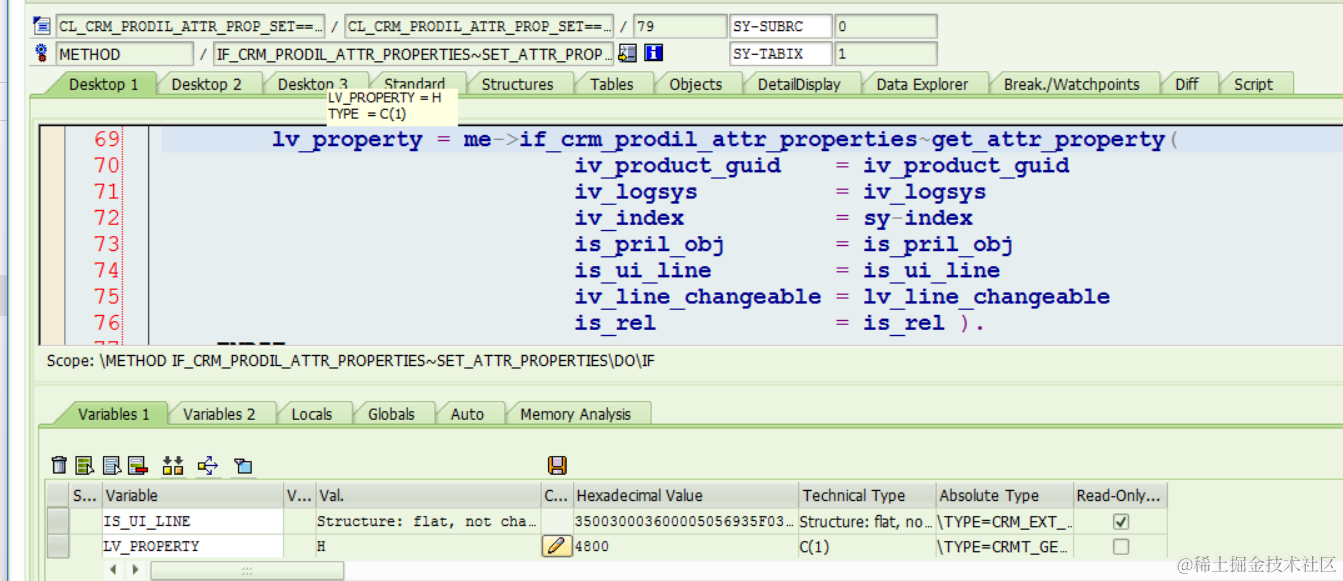Click the program icon in the top-left header
Screen dimensions: 1343x581
pos(42,26)
